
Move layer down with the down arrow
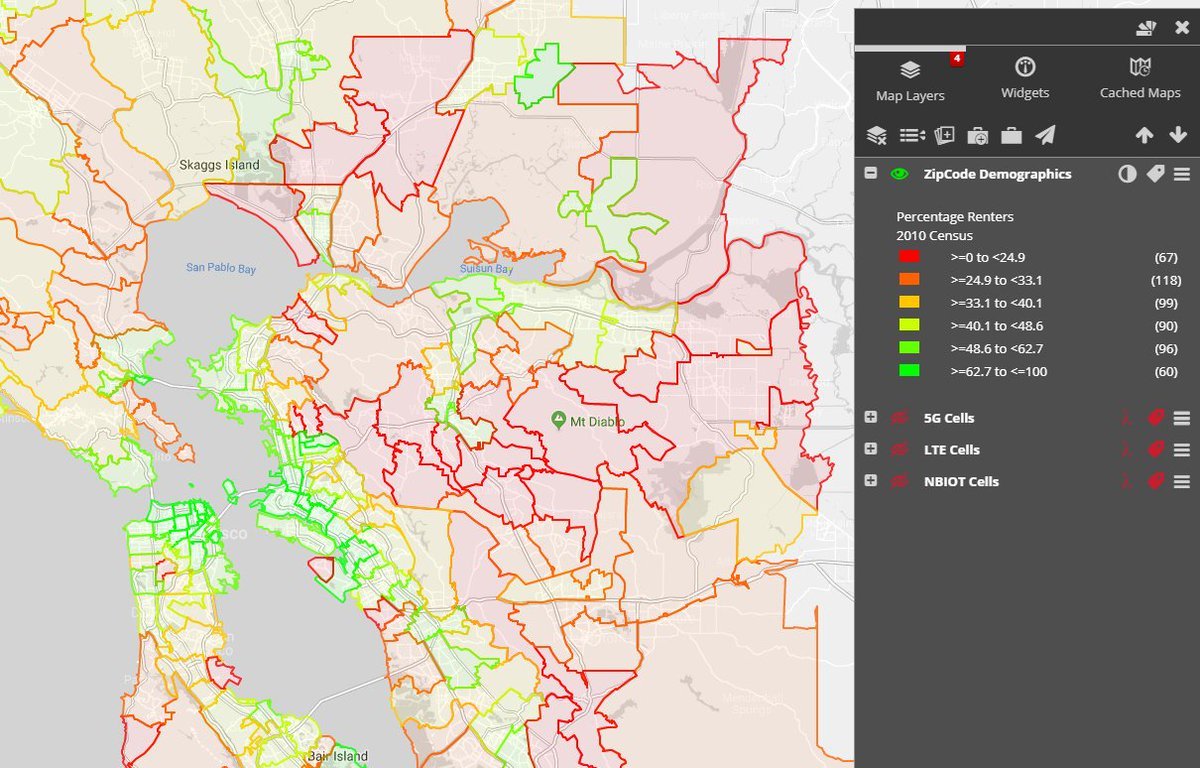pyautogui.click(x=1177, y=135)
